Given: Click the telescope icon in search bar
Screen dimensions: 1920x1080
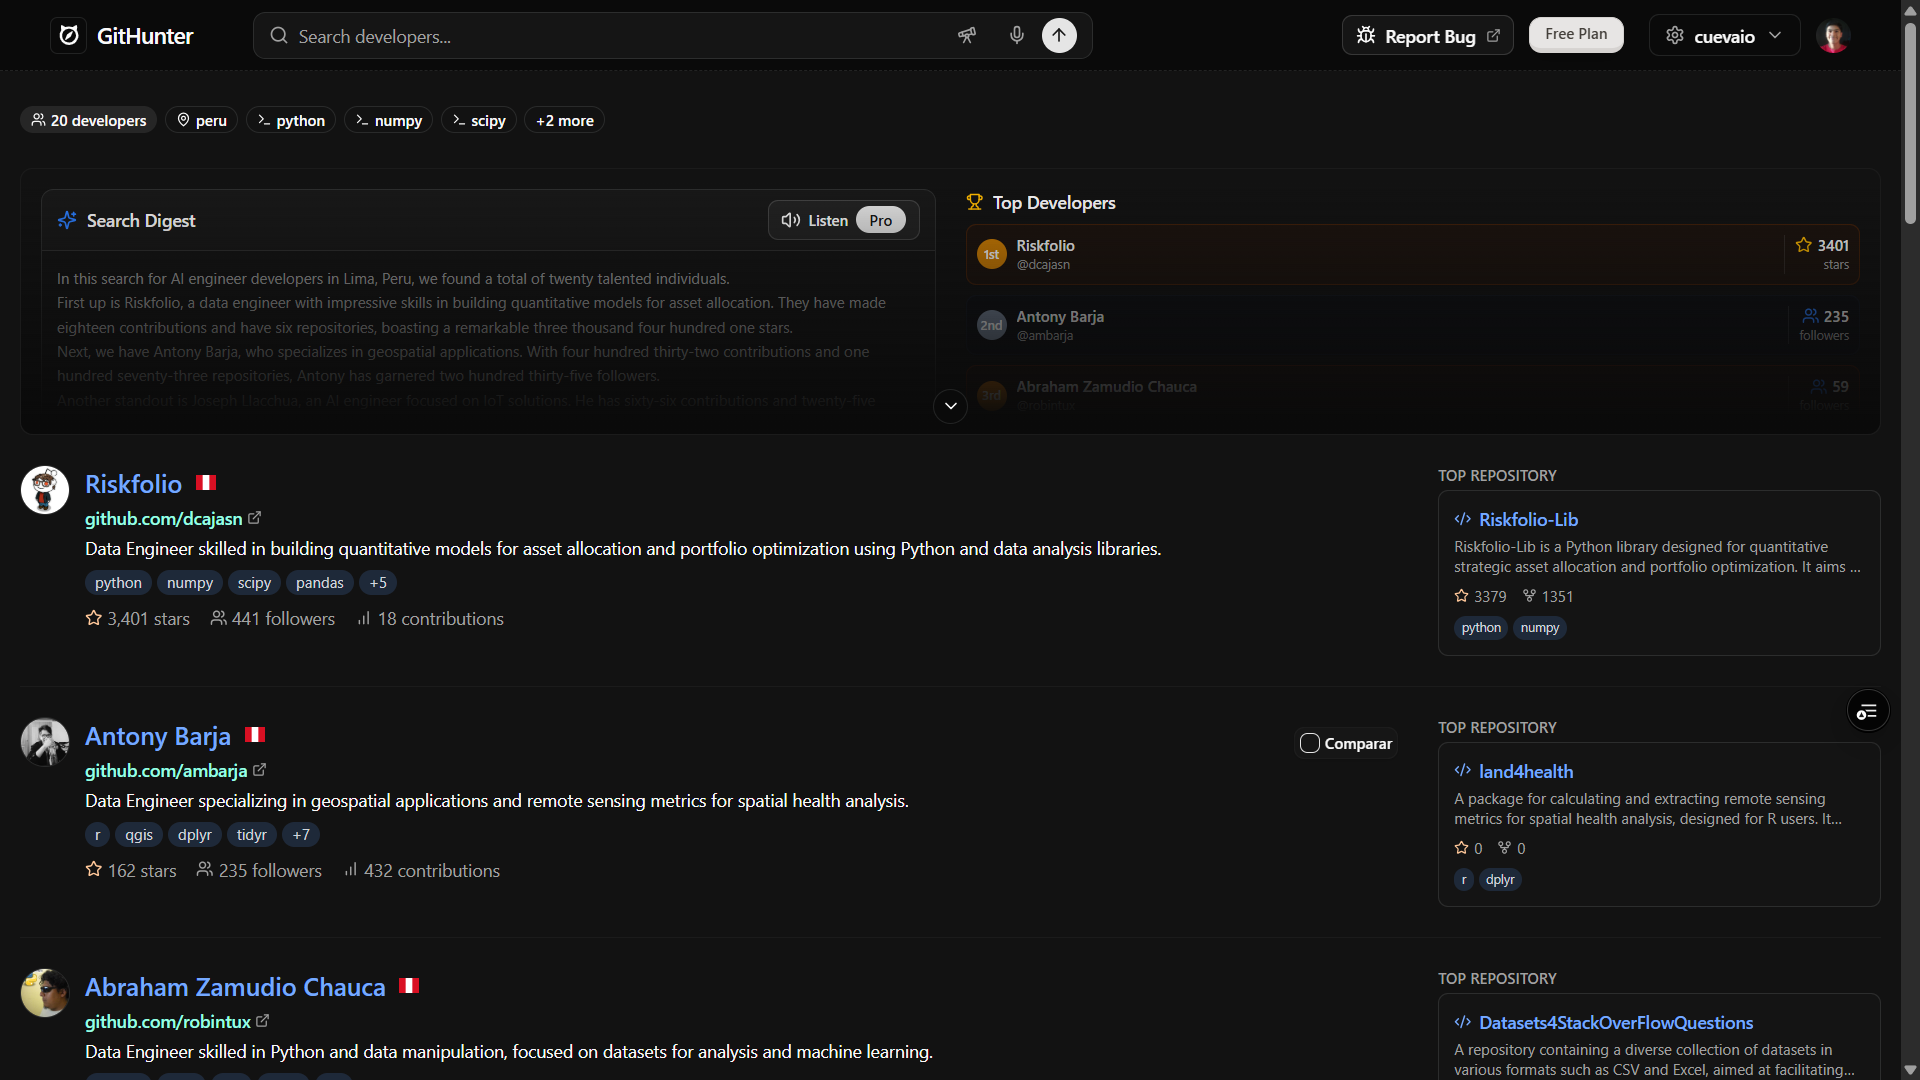Looking at the screenshot, I should 966,36.
